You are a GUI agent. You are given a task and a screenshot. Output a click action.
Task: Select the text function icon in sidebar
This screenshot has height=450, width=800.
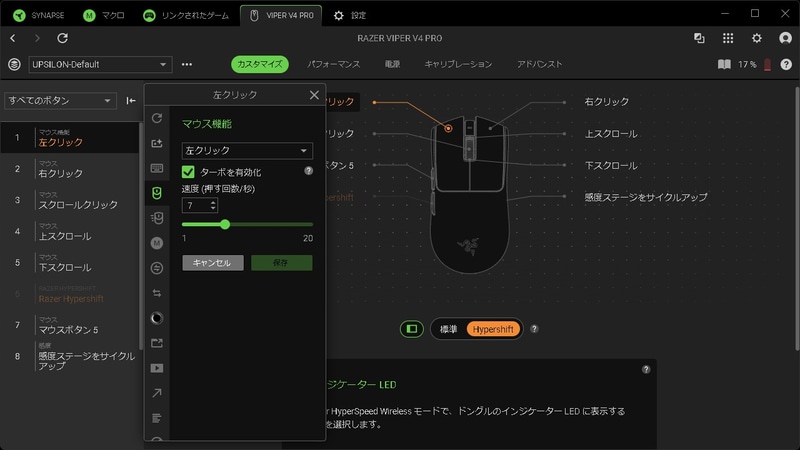(157, 418)
